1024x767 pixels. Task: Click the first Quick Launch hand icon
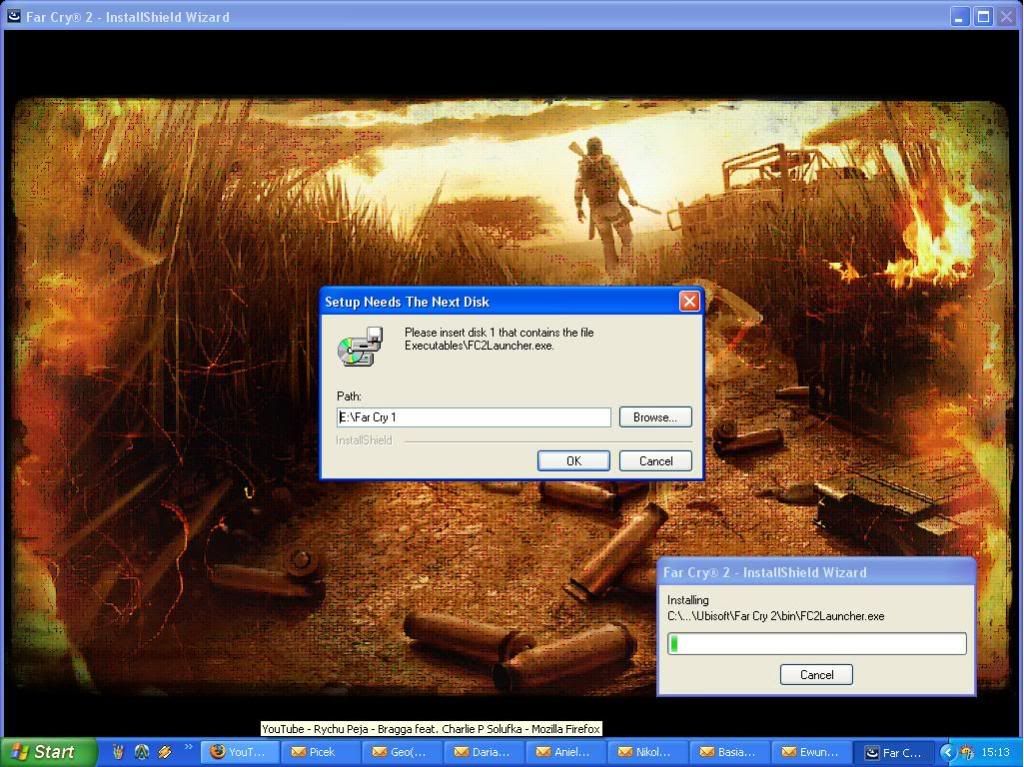pyautogui.click(x=118, y=752)
